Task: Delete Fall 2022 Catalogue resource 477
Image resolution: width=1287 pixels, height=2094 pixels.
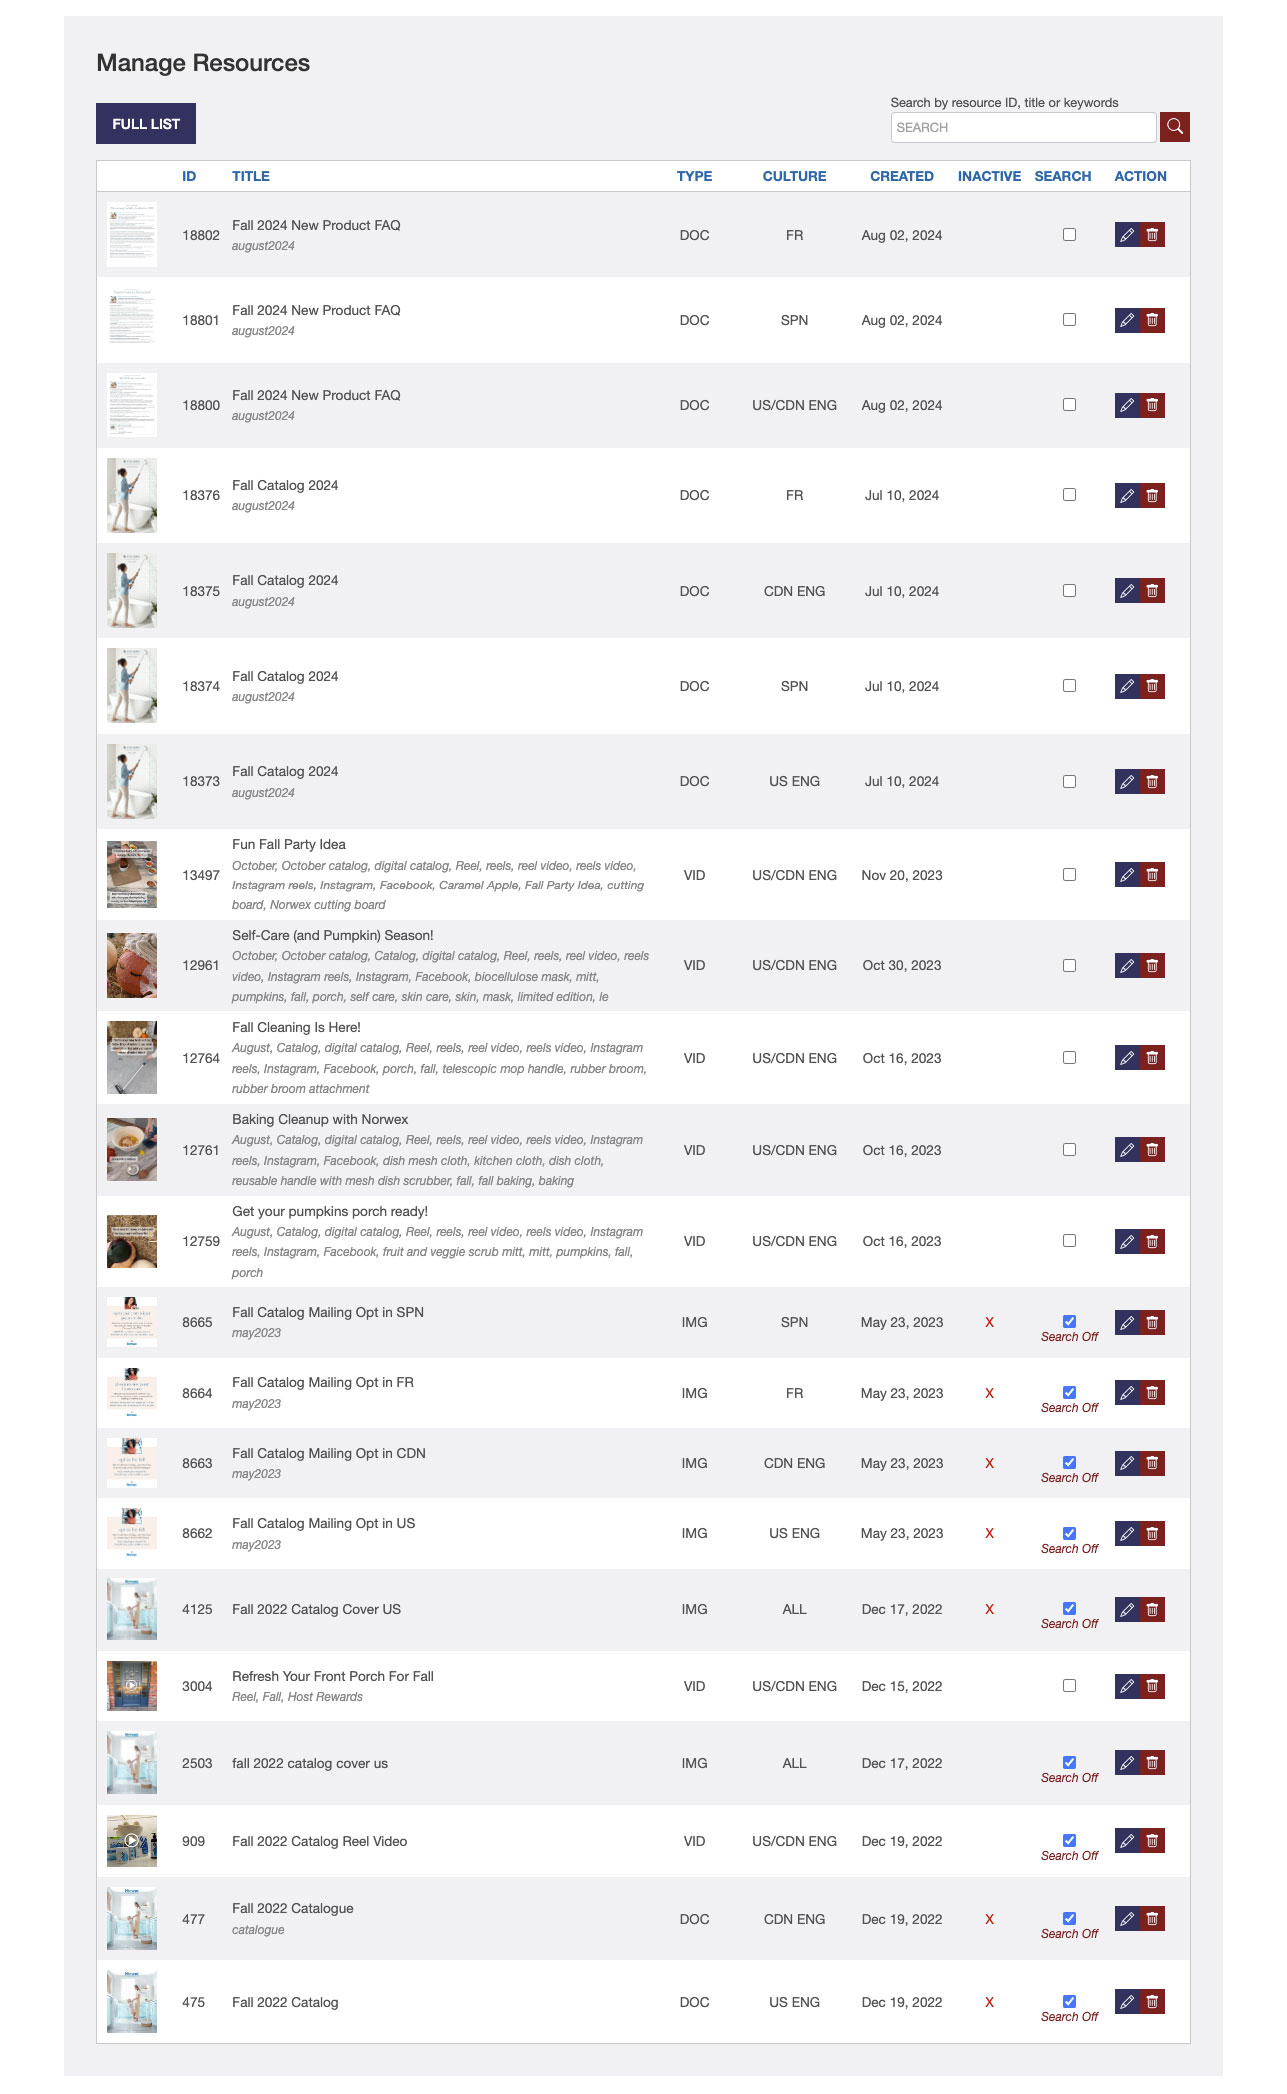Action: pyautogui.click(x=1153, y=1919)
